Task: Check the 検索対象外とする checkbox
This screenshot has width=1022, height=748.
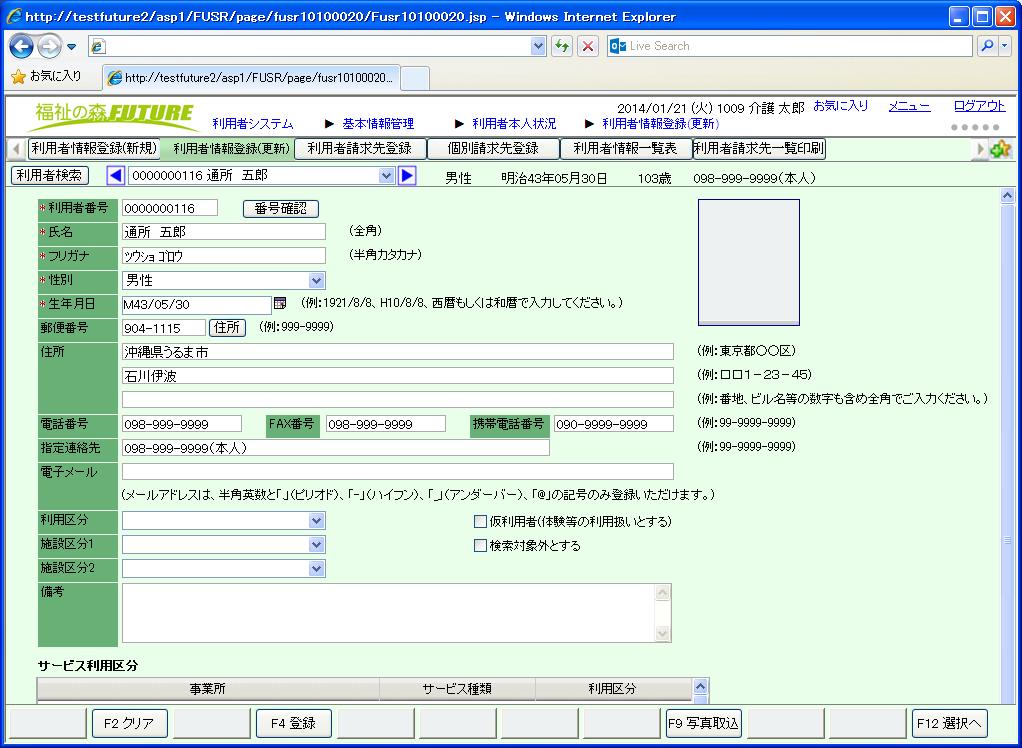Action: [480, 545]
